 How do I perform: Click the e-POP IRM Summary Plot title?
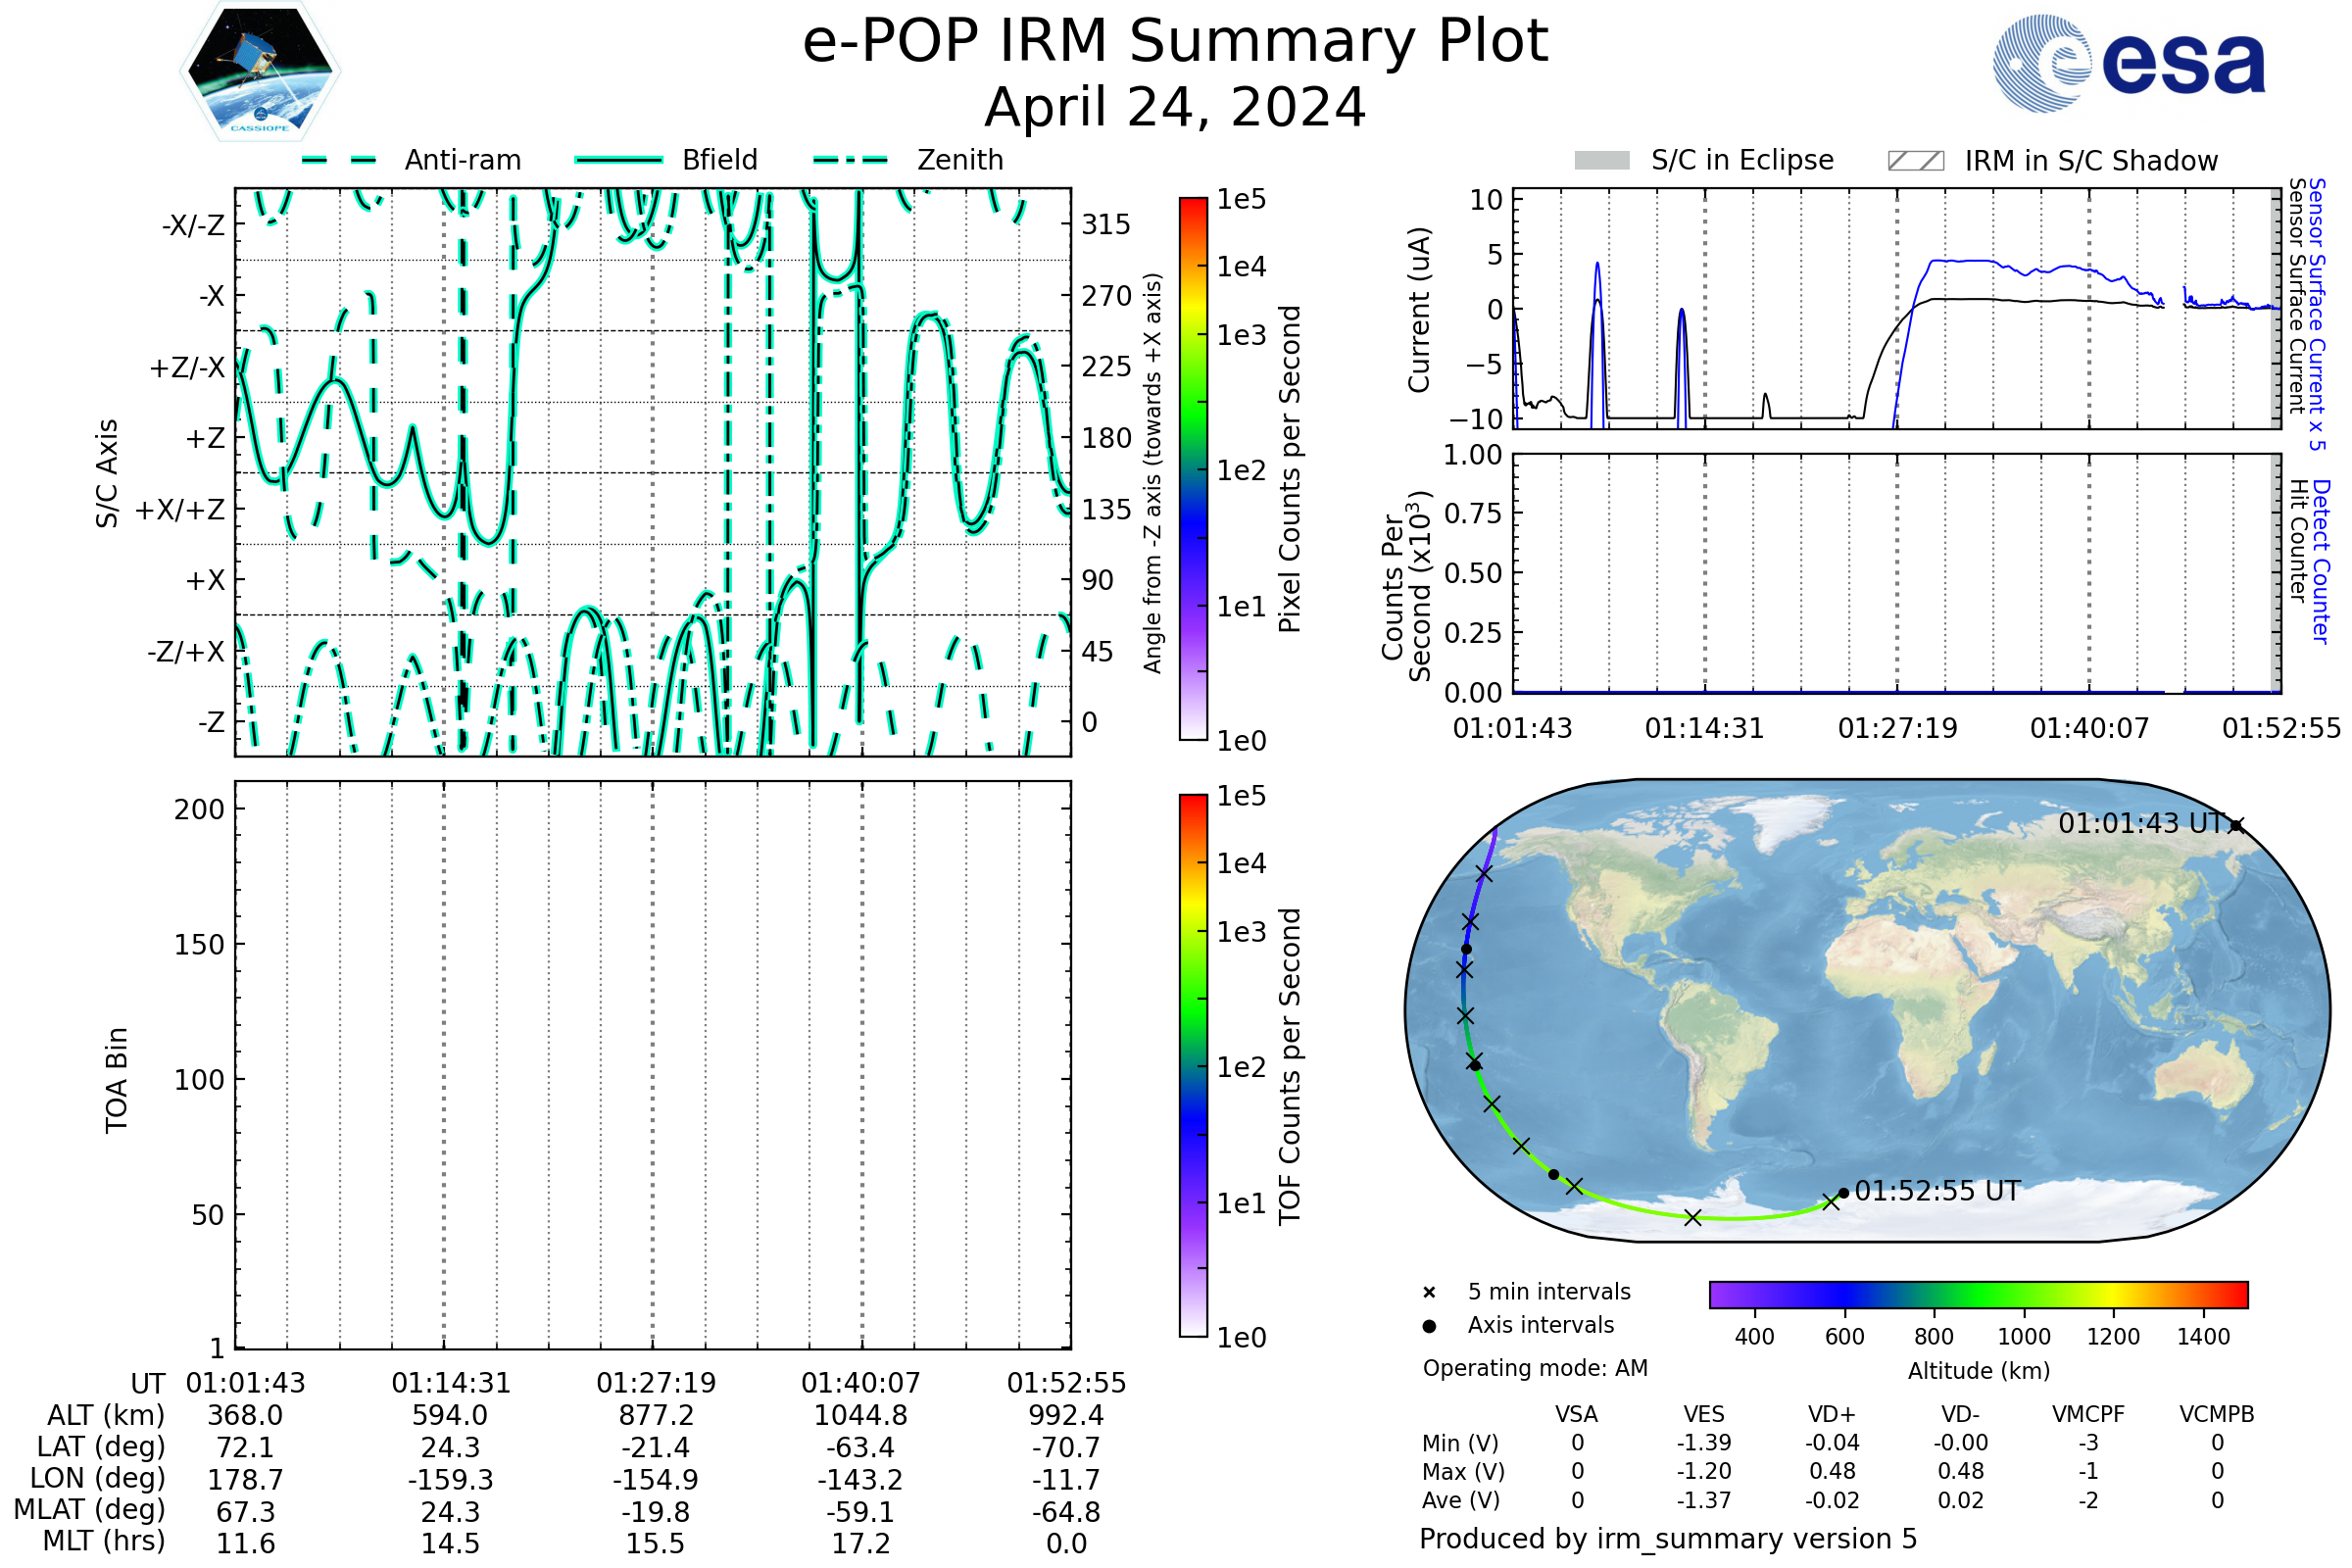pos(1175,42)
